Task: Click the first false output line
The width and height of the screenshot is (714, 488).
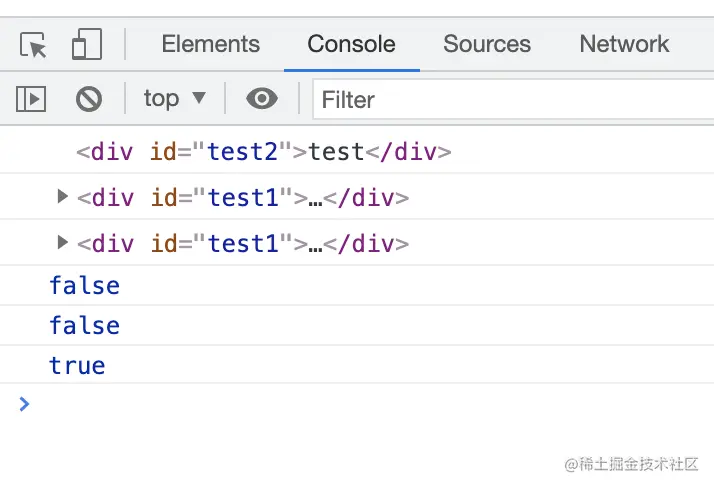Action: click(84, 286)
